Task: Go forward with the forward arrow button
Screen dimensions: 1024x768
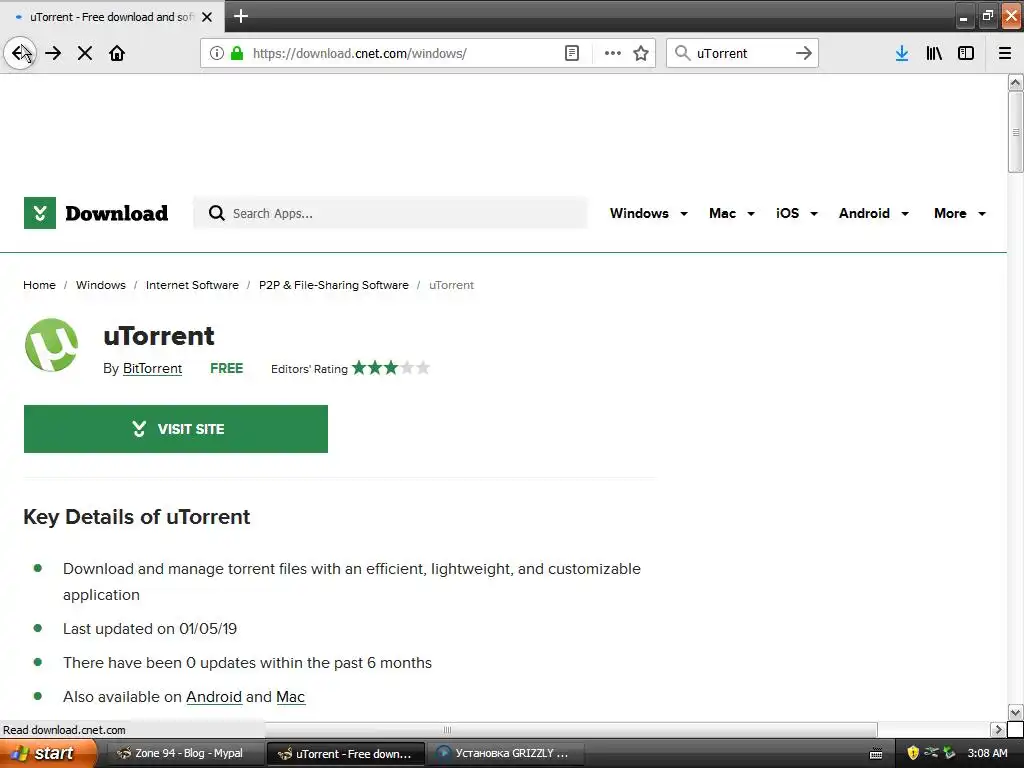Action: [54, 53]
